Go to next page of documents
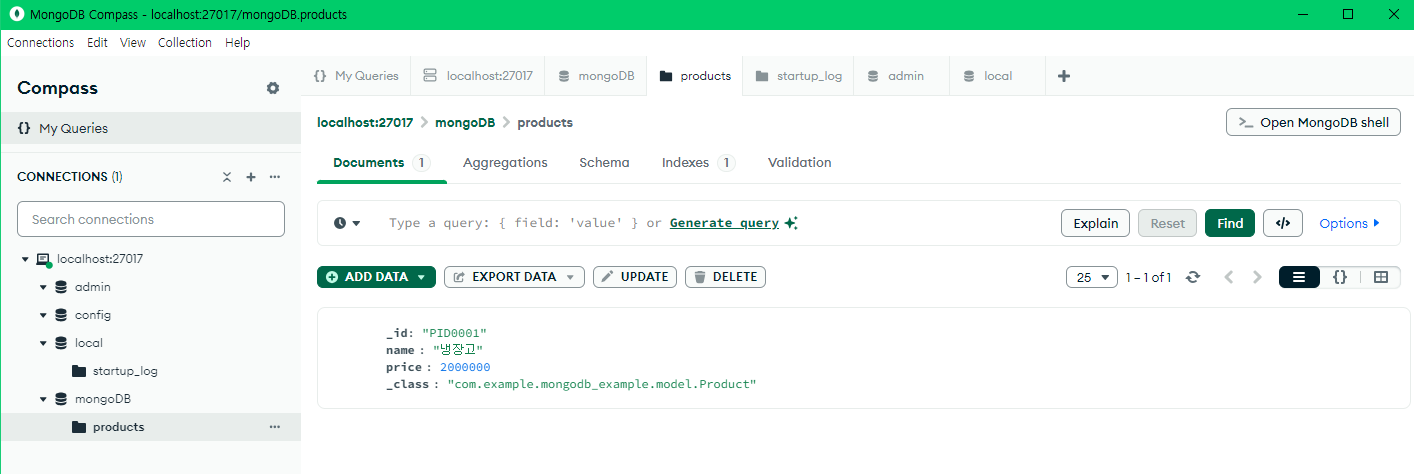This screenshot has width=1414, height=474. (x=1258, y=277)
